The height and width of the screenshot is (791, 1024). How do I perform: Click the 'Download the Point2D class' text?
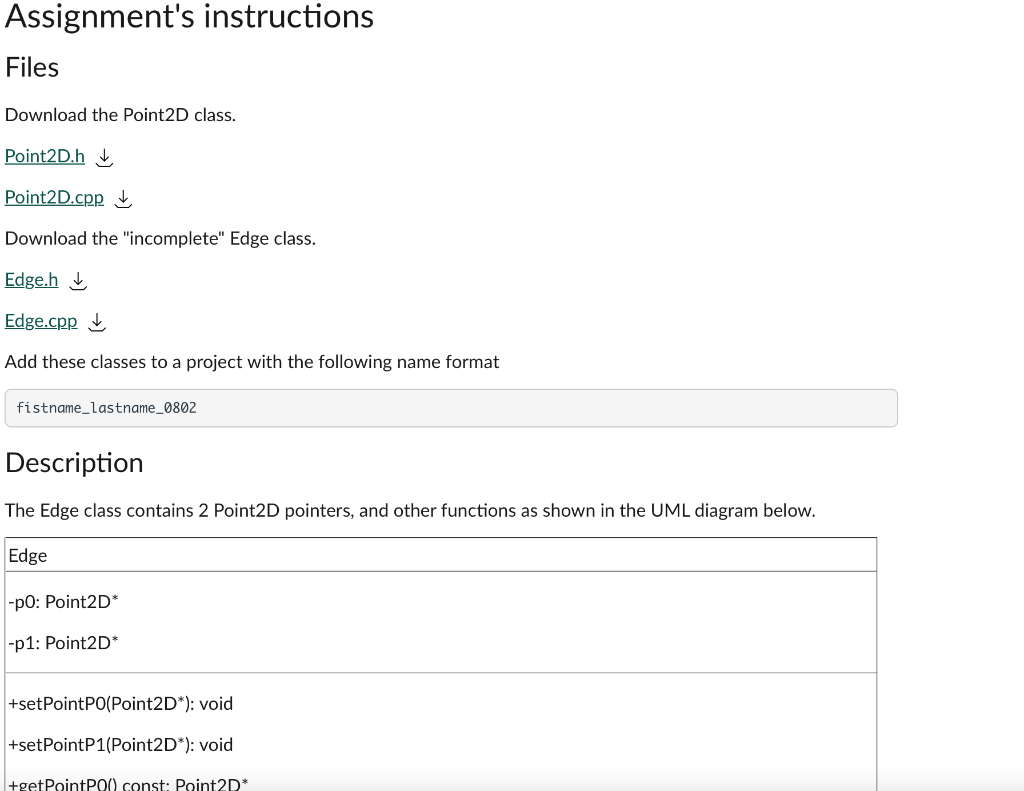[x=120, y=115]
